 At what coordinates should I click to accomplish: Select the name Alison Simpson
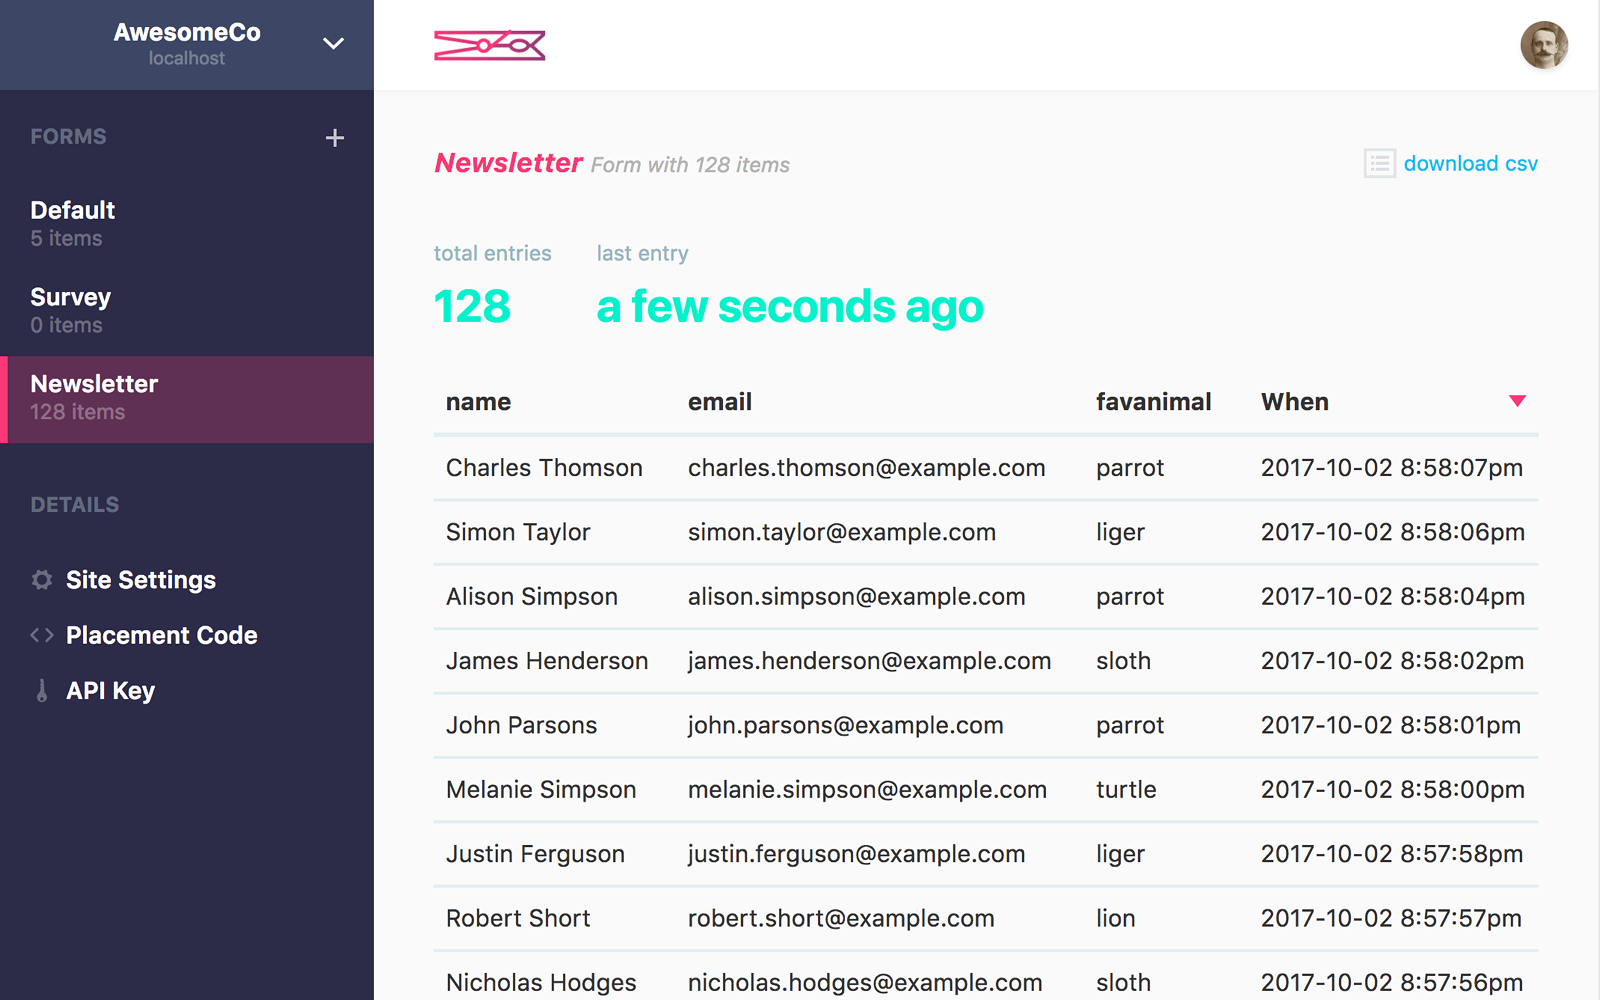tap(532, 597)
